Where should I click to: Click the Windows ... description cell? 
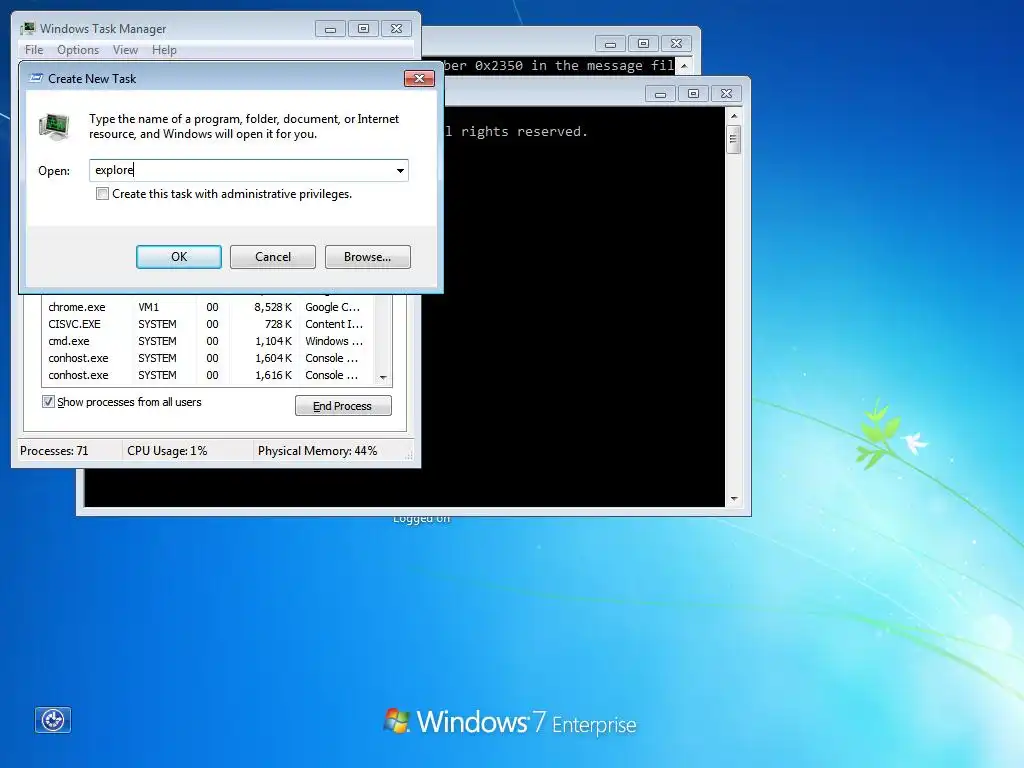334,341
